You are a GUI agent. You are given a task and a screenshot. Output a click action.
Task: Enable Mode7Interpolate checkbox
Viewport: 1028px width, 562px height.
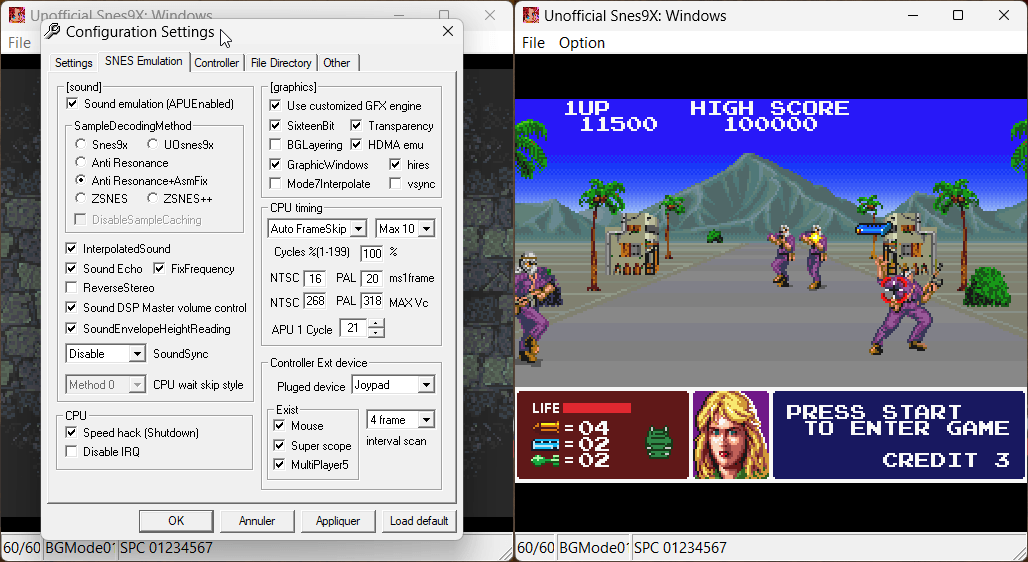275,184
